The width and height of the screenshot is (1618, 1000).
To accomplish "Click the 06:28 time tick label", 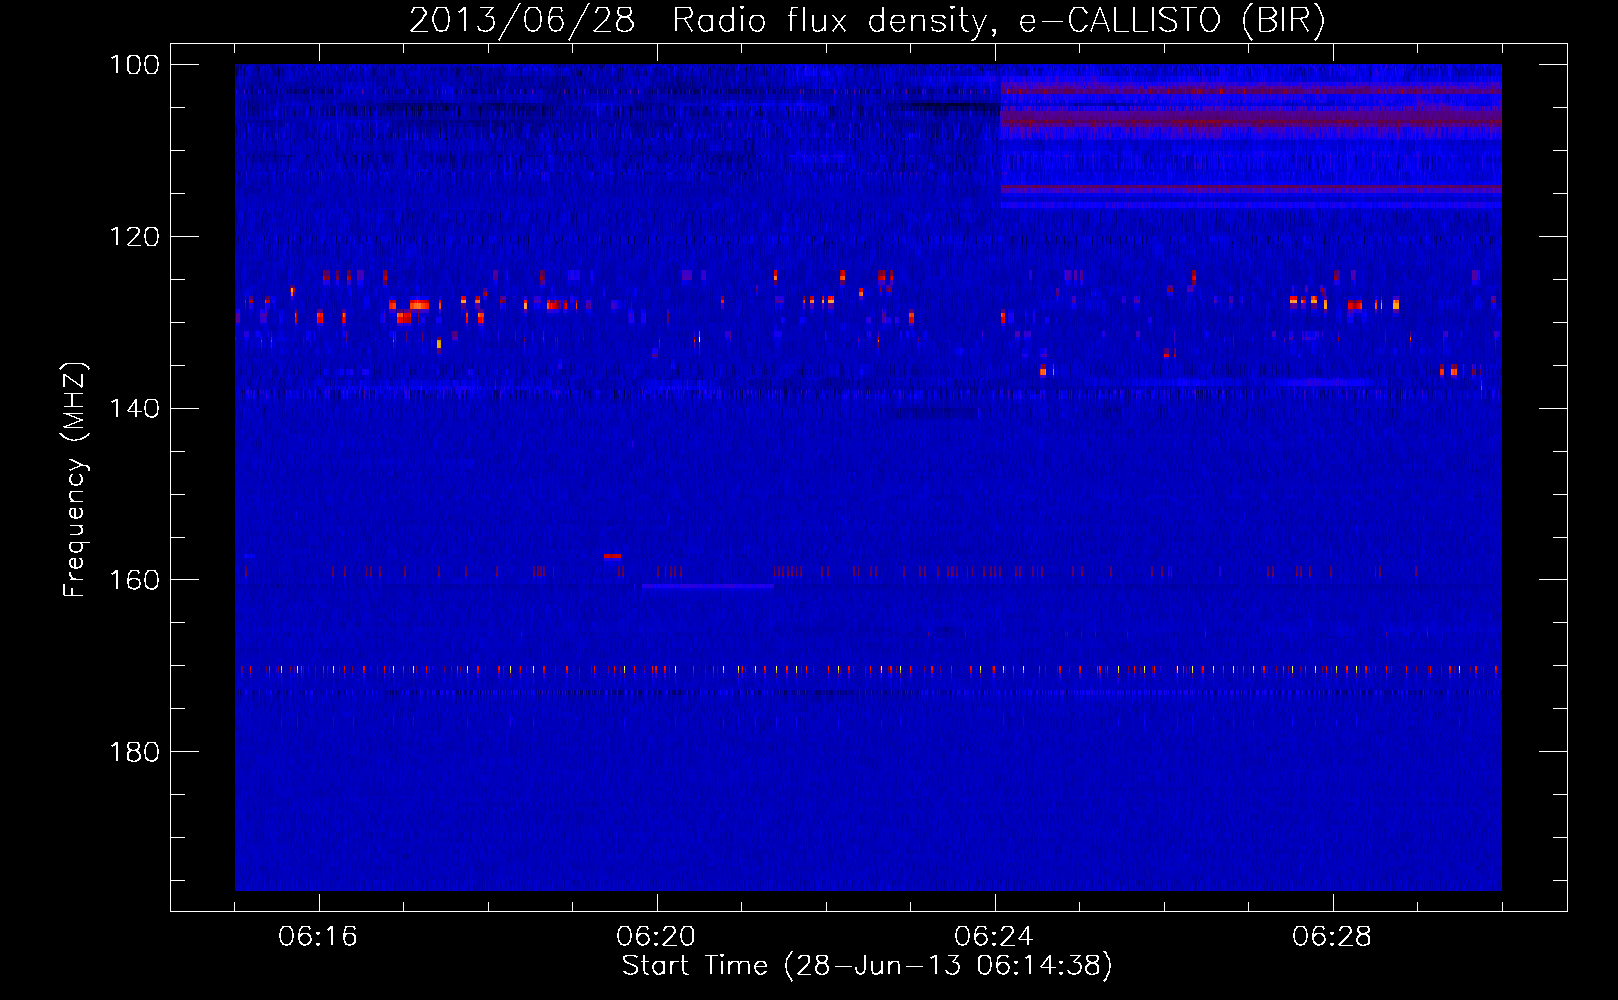I will [x=1332, y=937].
